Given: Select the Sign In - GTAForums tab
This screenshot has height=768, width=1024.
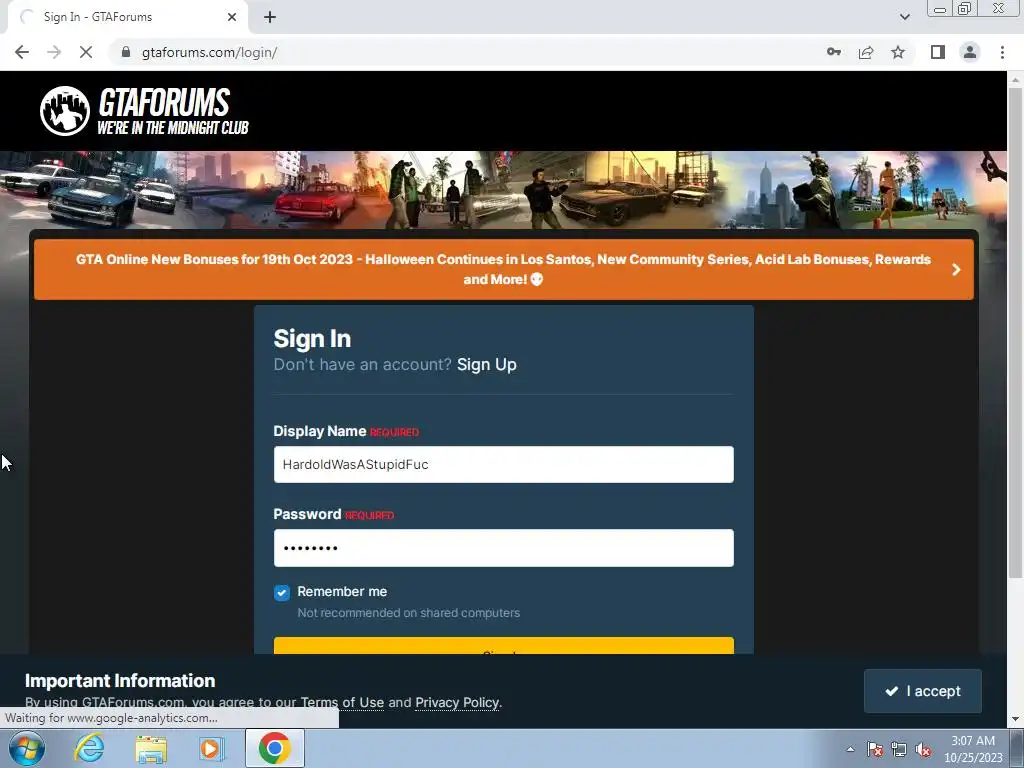Looking at the screenshot, I should pos(127,17).
